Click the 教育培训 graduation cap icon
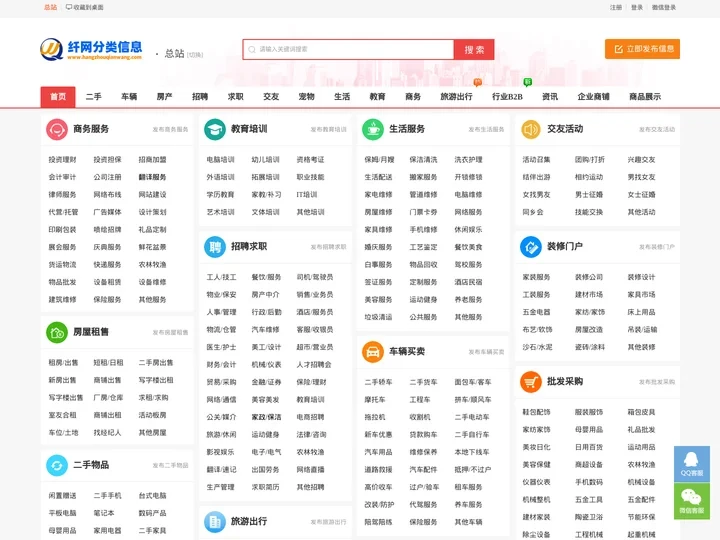Image resolution: width=720 pixels, height=540 pixels. click(215, 129)
